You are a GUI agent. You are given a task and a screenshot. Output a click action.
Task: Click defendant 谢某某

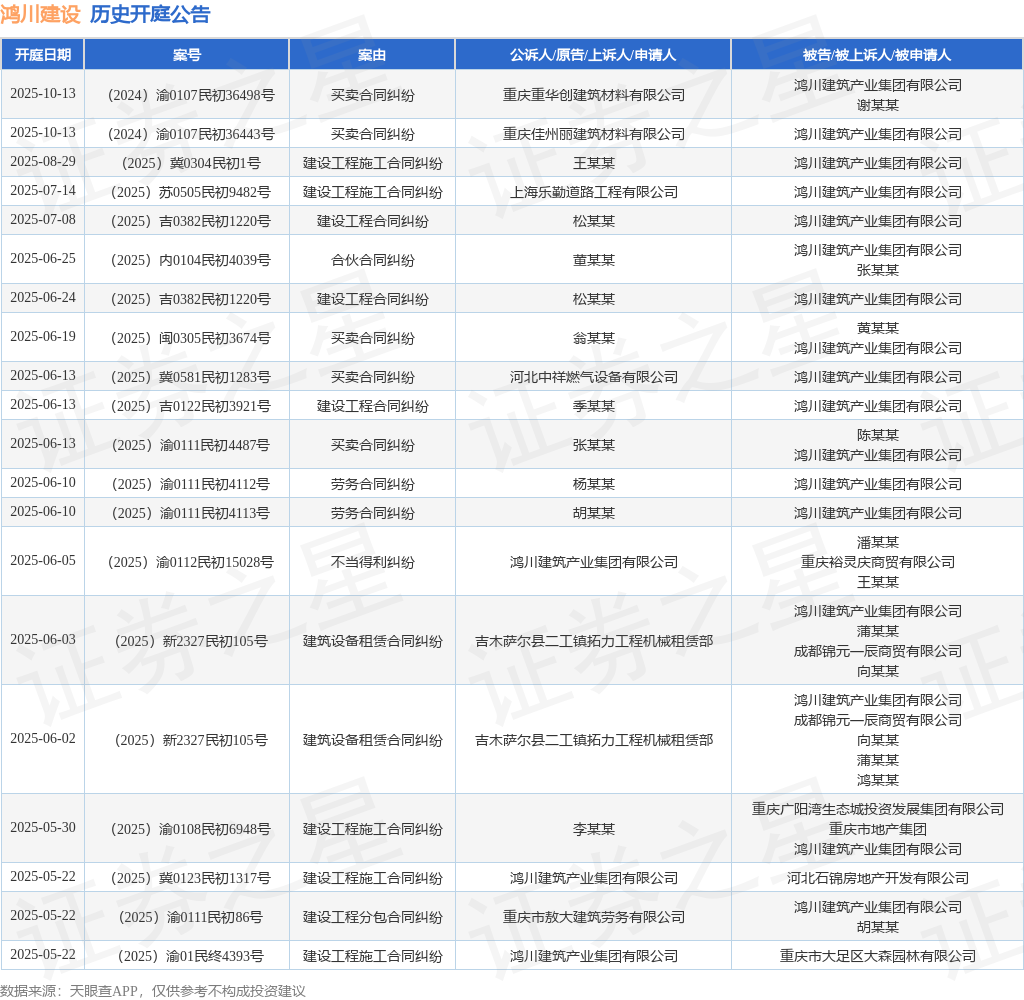[878, 105]
